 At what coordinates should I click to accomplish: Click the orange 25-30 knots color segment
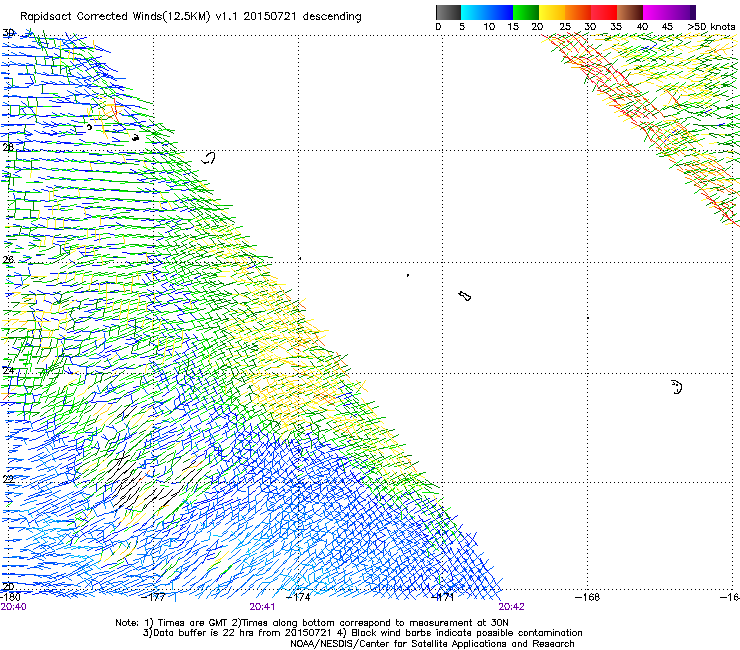[578, 12]
